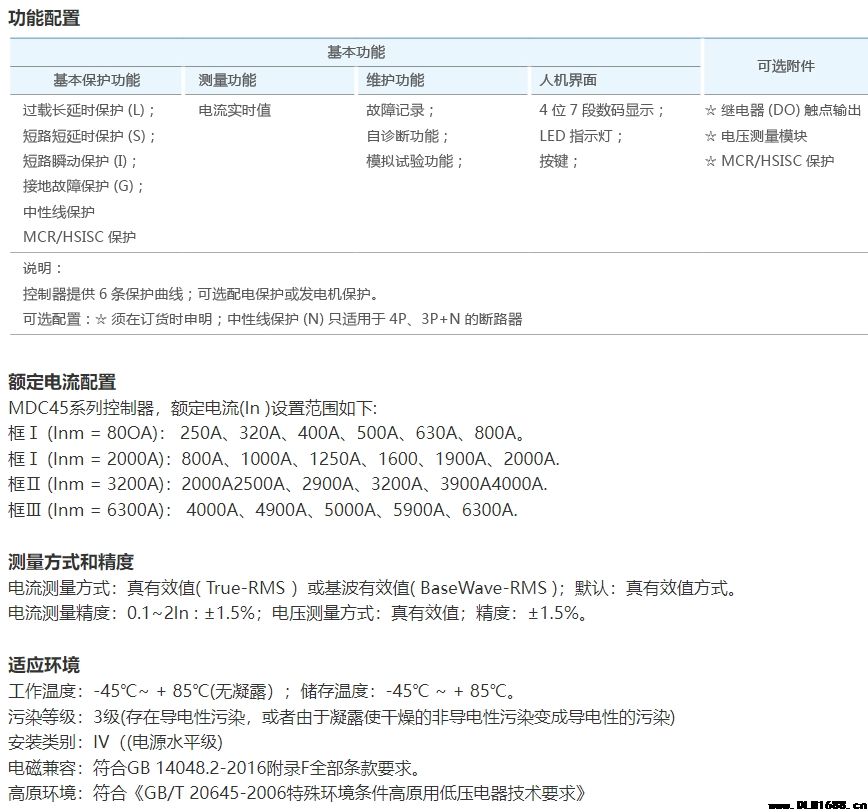Image resolution: width=868 pixels, height=812 pixels.
Task: Click the 4 位 7 段数码显示 entry
Action: click(602, 111)
